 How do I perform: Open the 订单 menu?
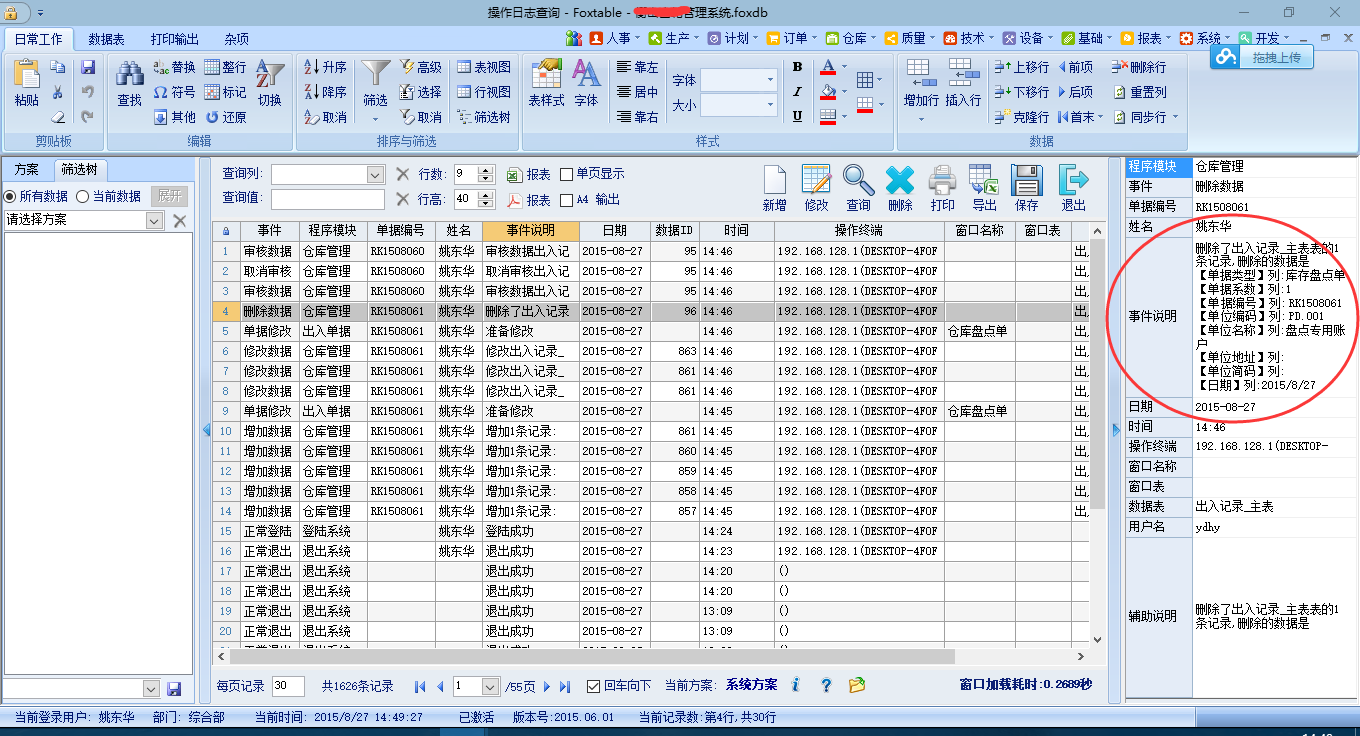(x=794, y=38)
